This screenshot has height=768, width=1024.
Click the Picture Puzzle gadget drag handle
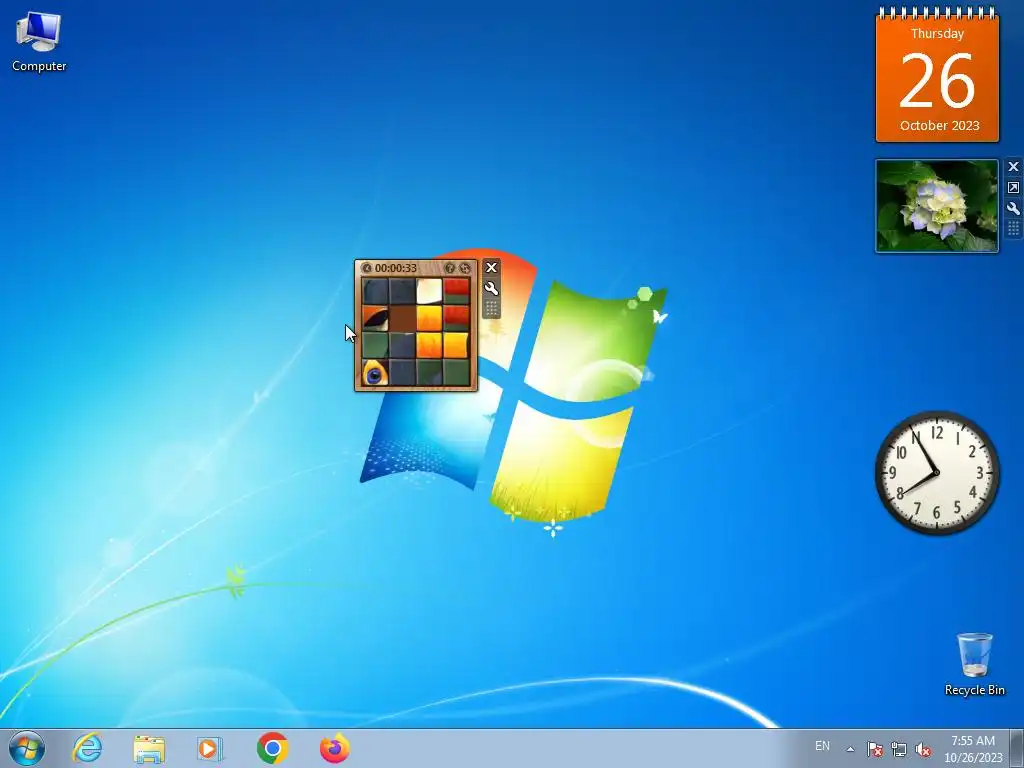(x=491, y=308)
